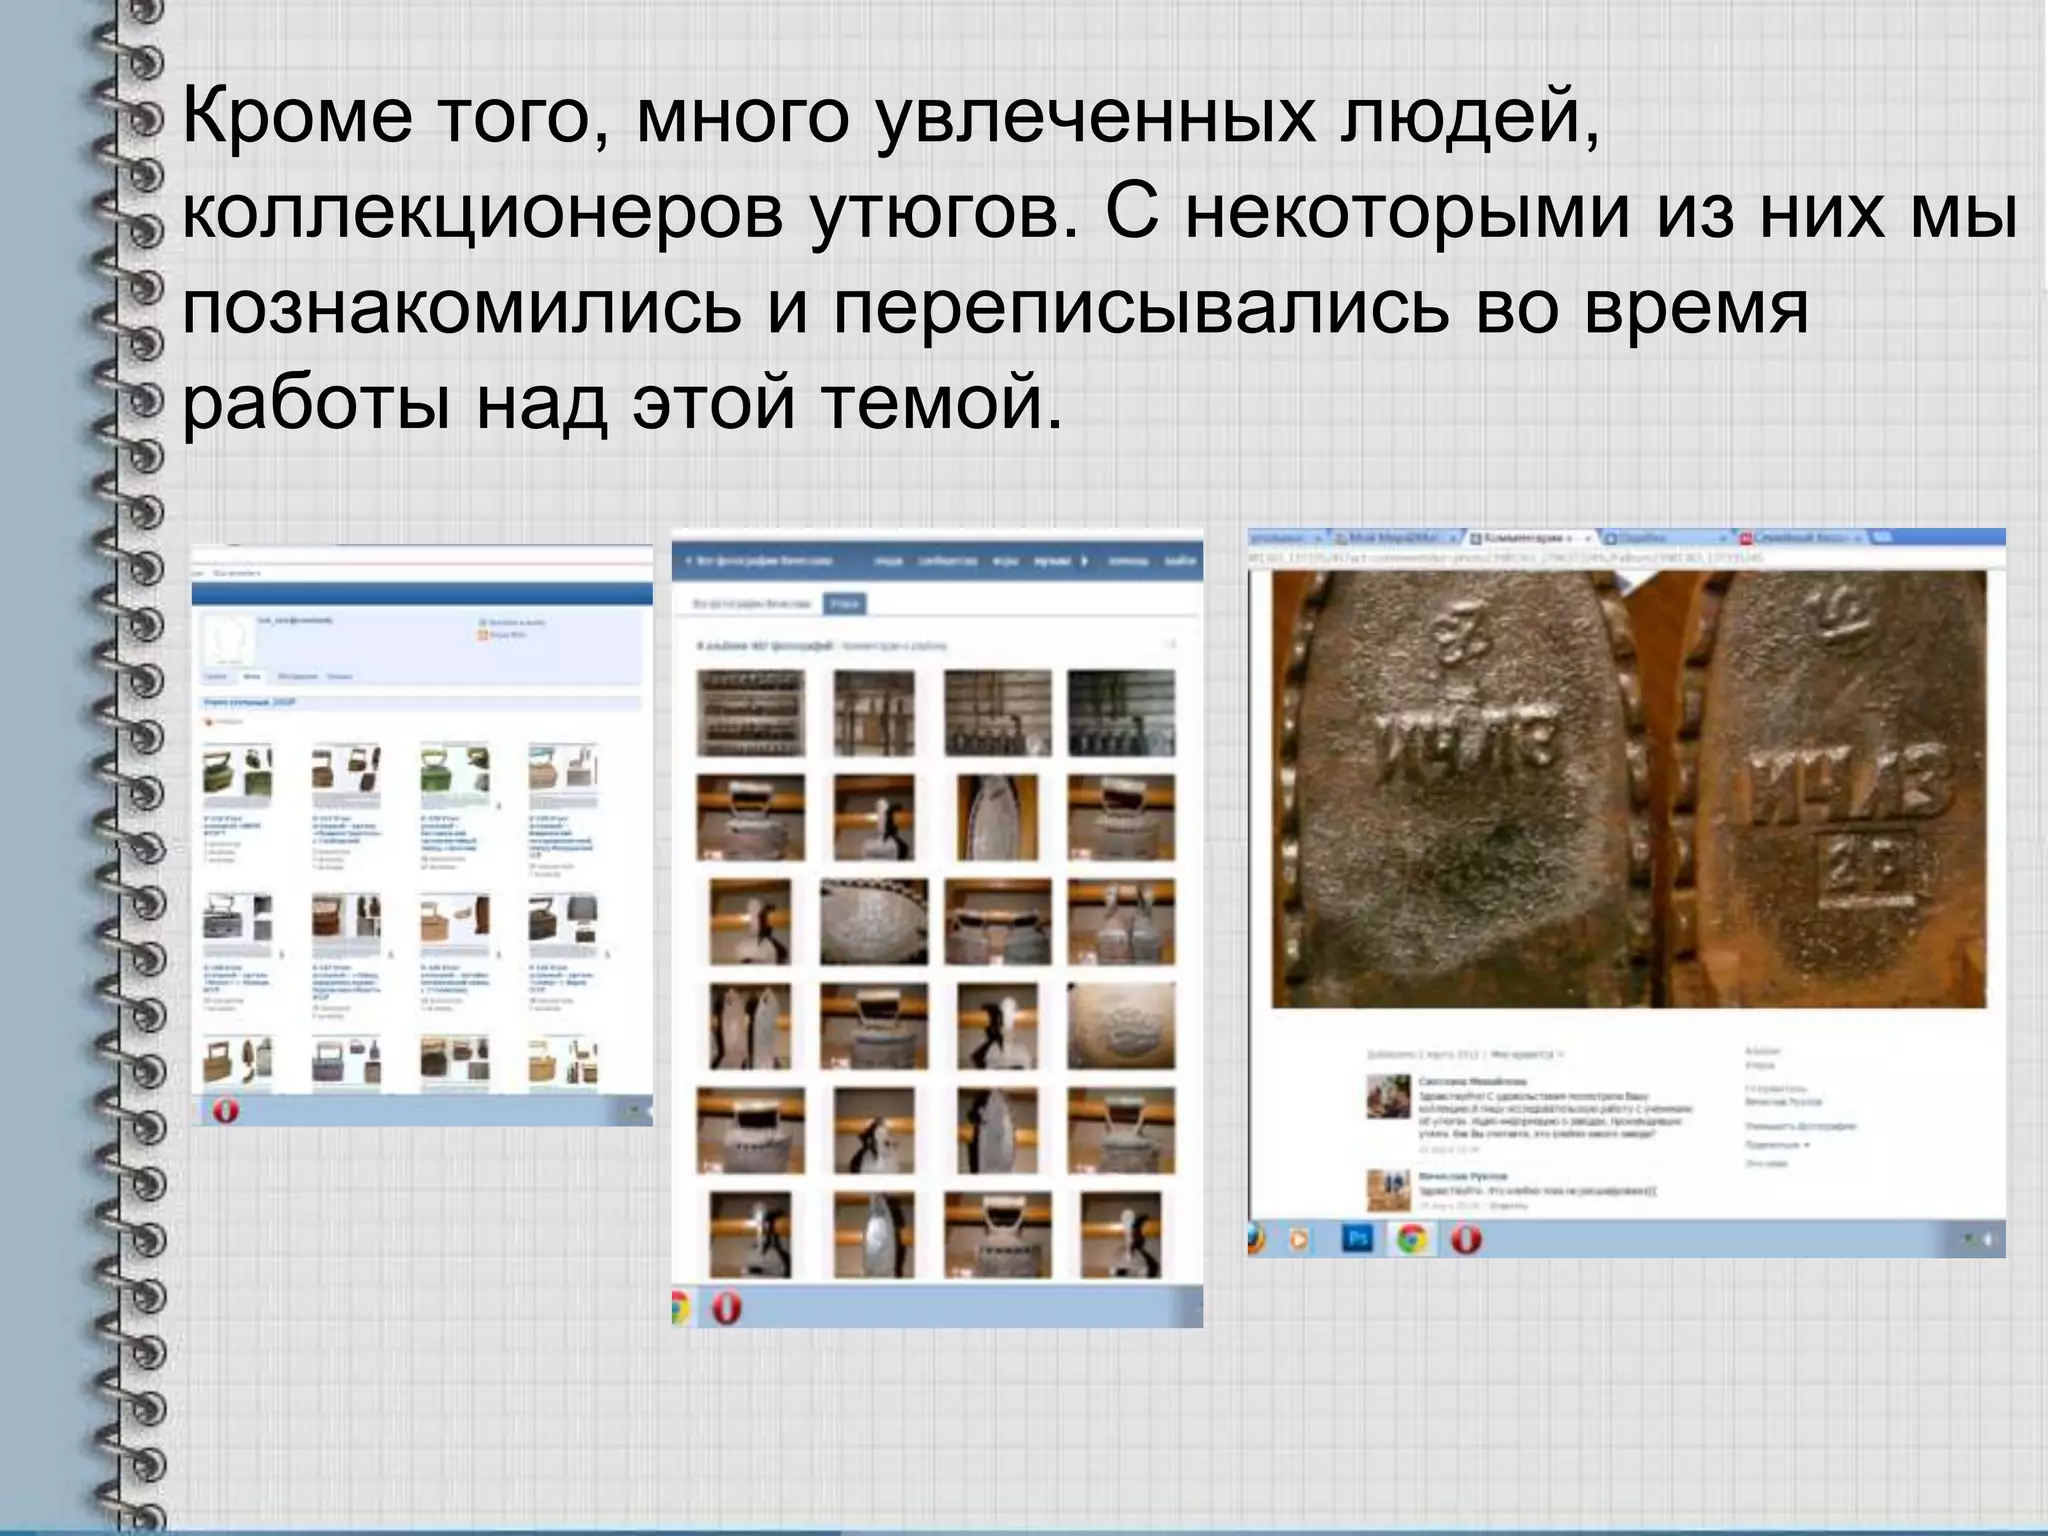Open the green iron lot thumbnail
2048x1536 pixels.
click(x=455, y=773)
